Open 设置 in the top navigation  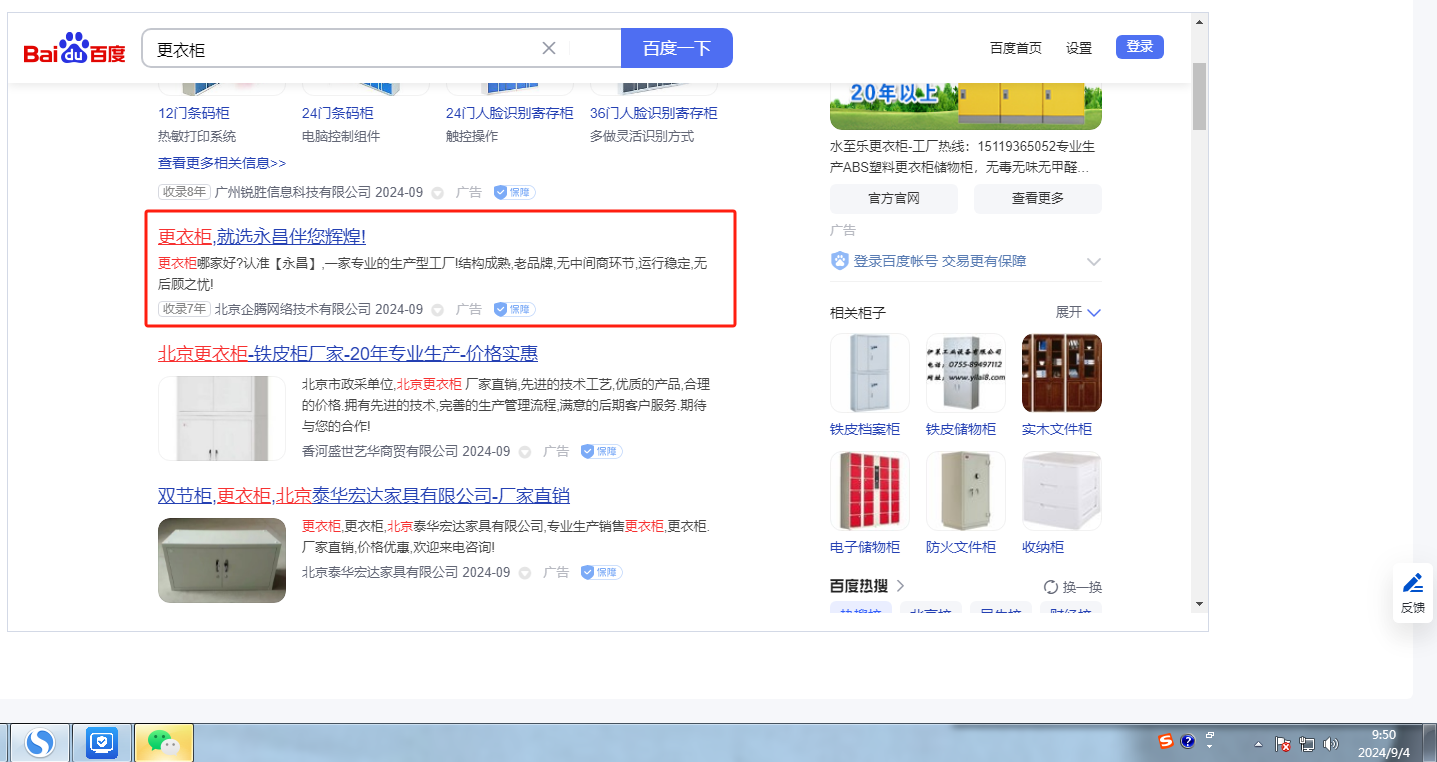click(x=1079, y=48)
